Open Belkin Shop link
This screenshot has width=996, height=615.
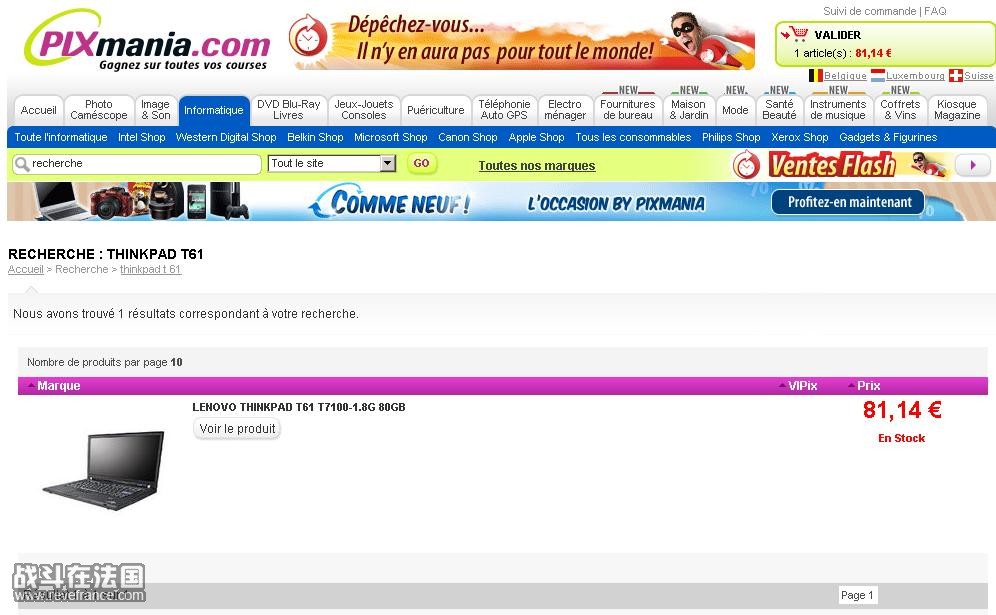[x=315, y=137]
